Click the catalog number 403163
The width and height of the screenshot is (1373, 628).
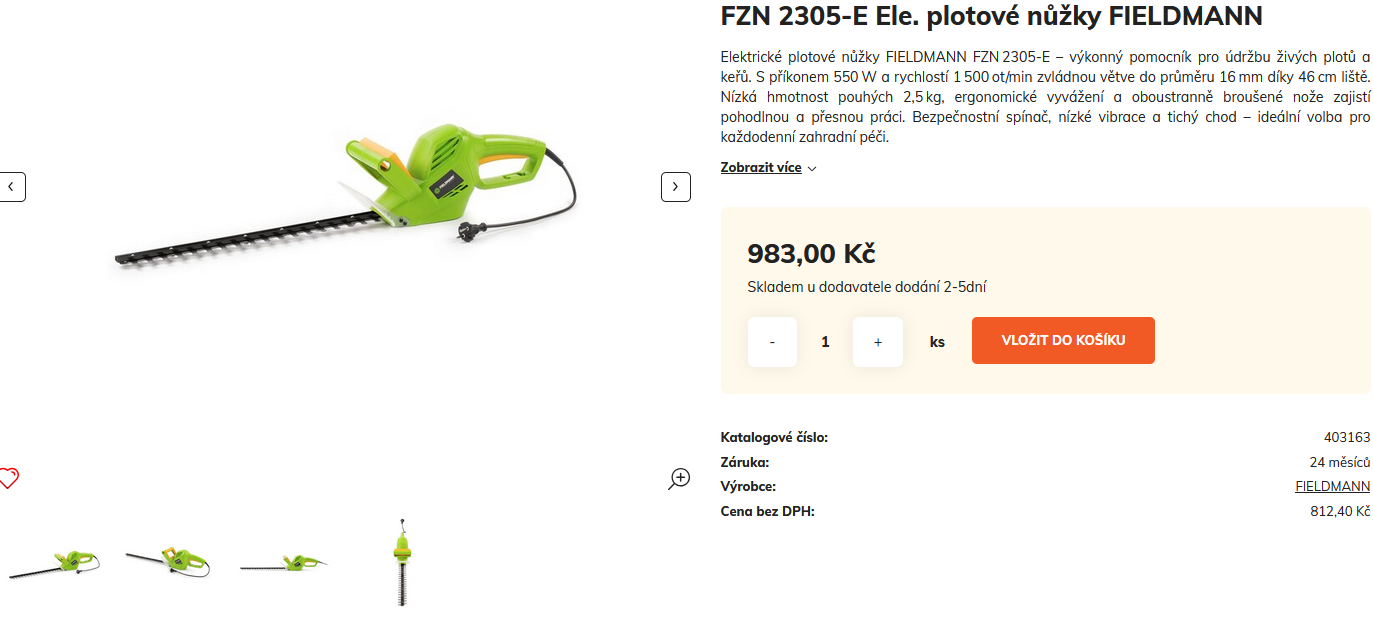pyautogui.click(x=1346, y=437)
